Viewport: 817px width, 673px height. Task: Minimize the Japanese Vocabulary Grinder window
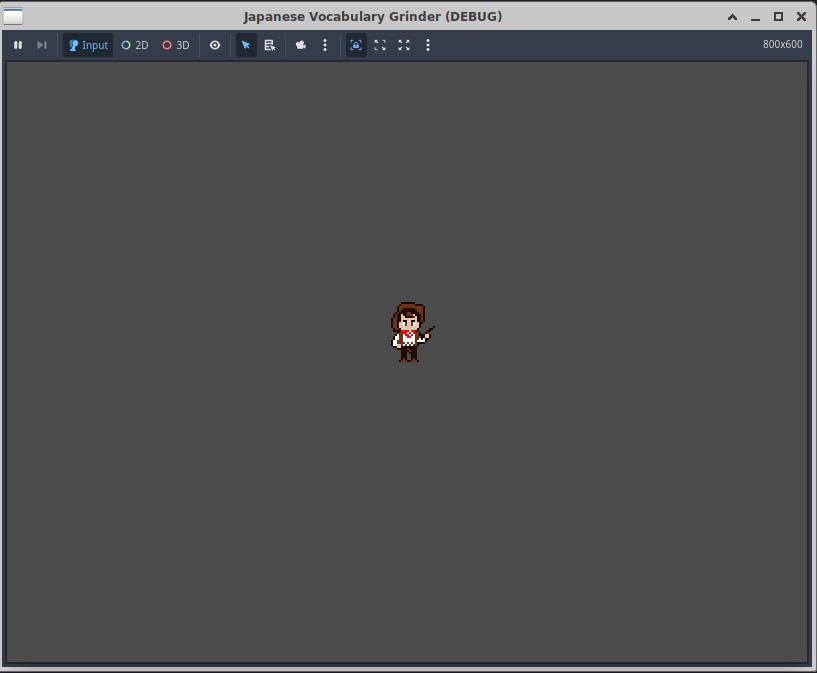pyautogui.click(x=756, y=18)
